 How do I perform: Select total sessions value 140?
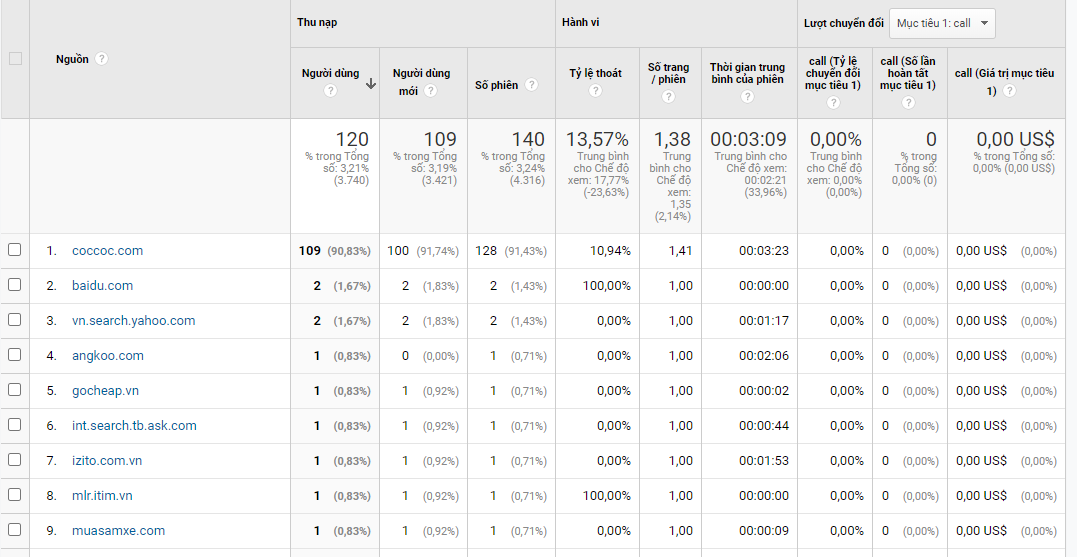[528, 139]
